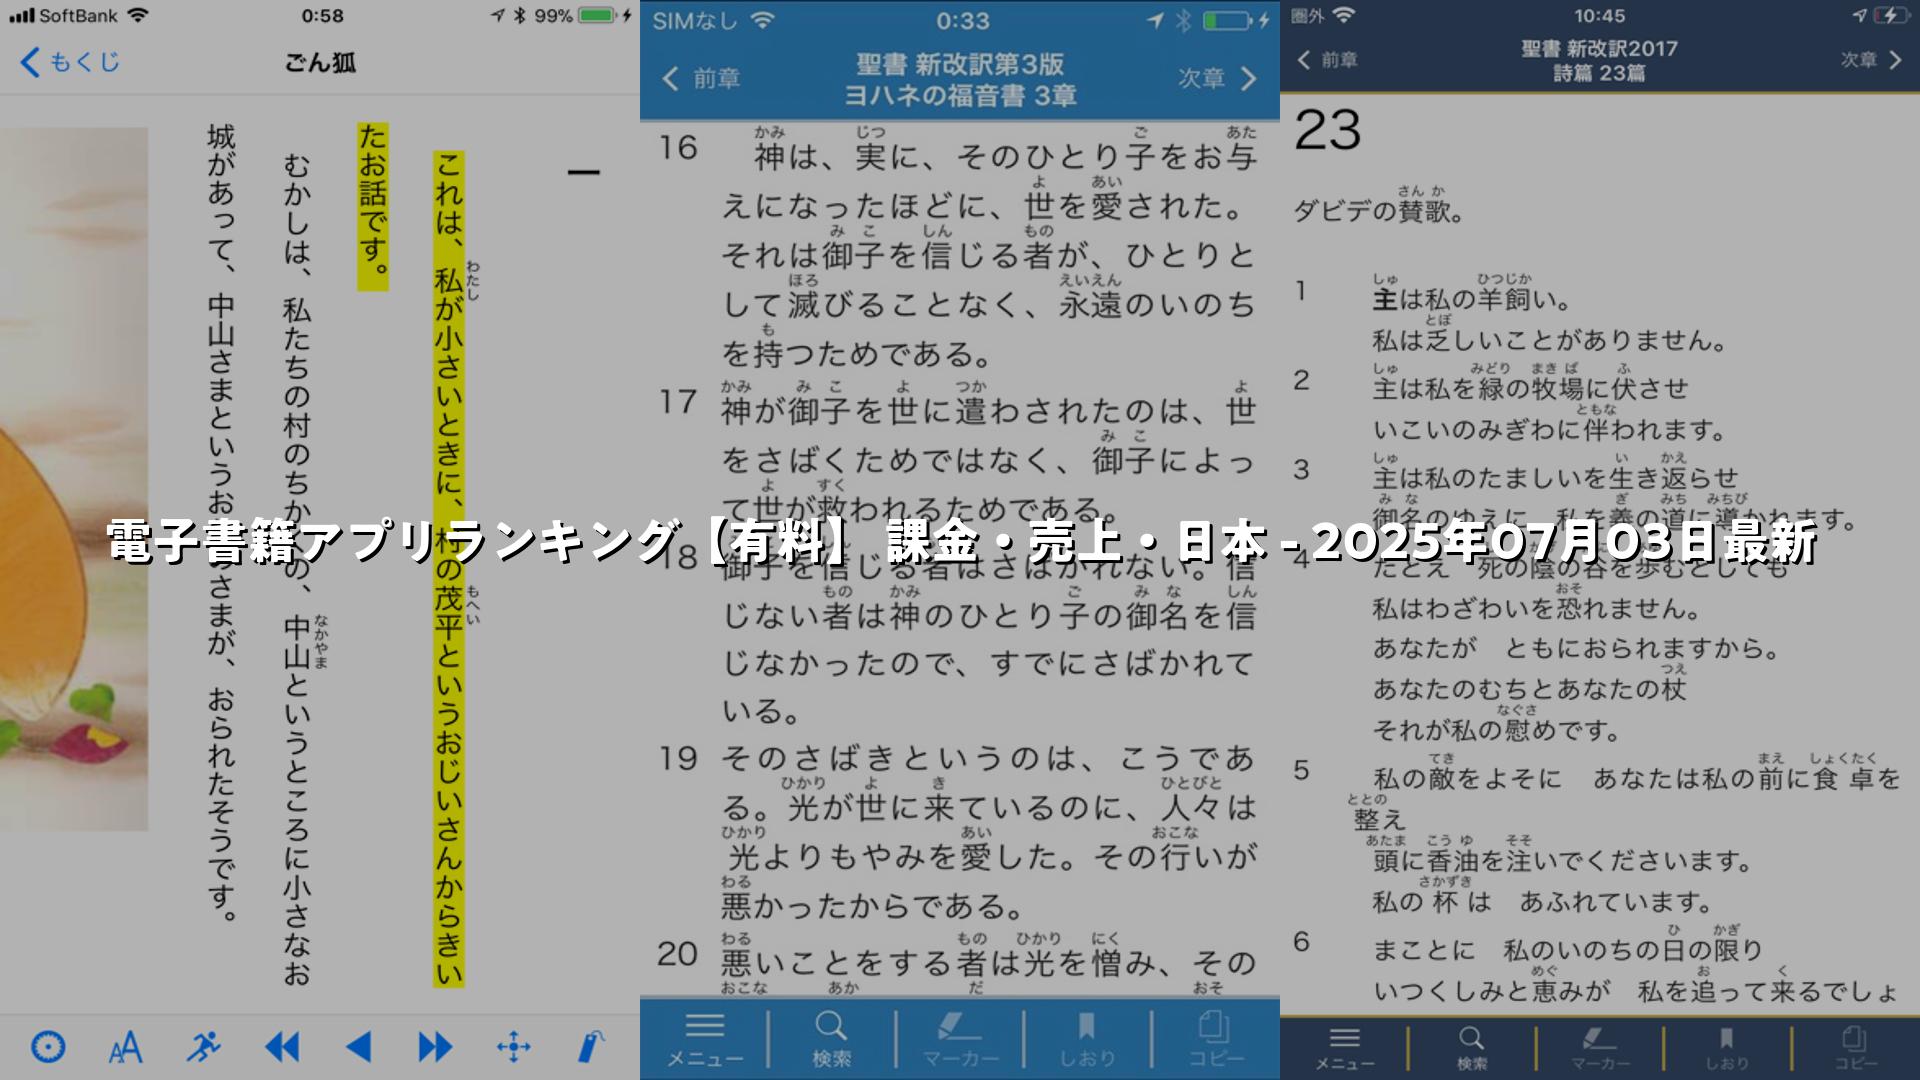
Task: Go to 次章 in 詩篇 23篇 screen
Action: [1871, 60]
